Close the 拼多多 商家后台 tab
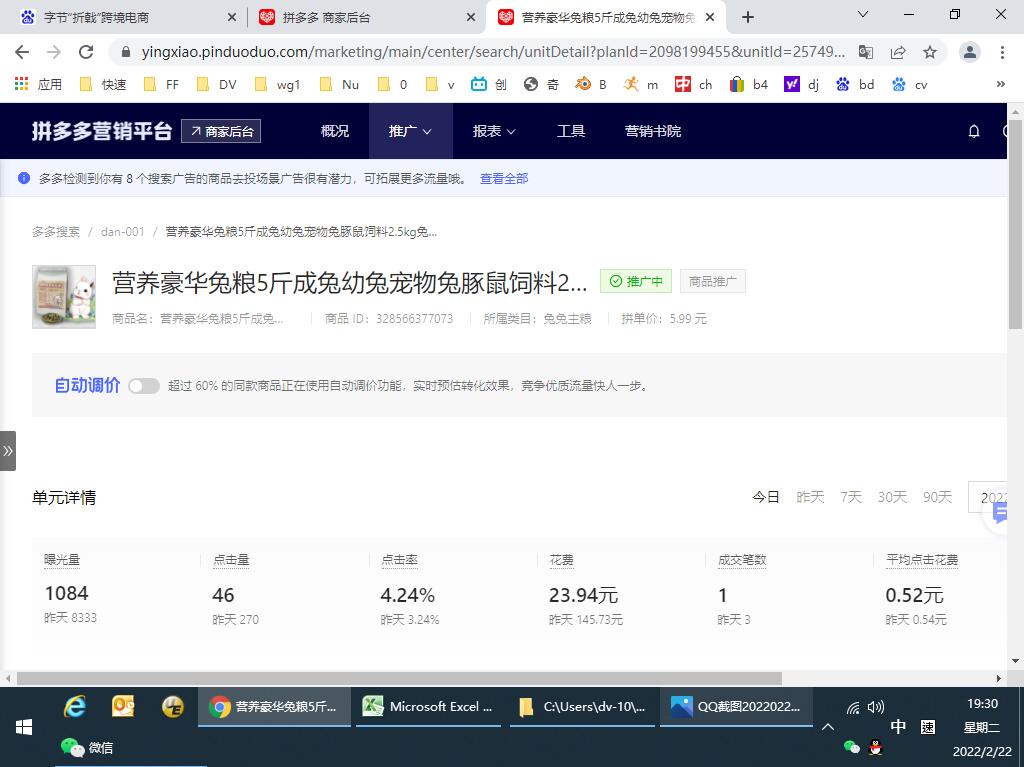1024x767 pixels. click(x=471, y=18)
